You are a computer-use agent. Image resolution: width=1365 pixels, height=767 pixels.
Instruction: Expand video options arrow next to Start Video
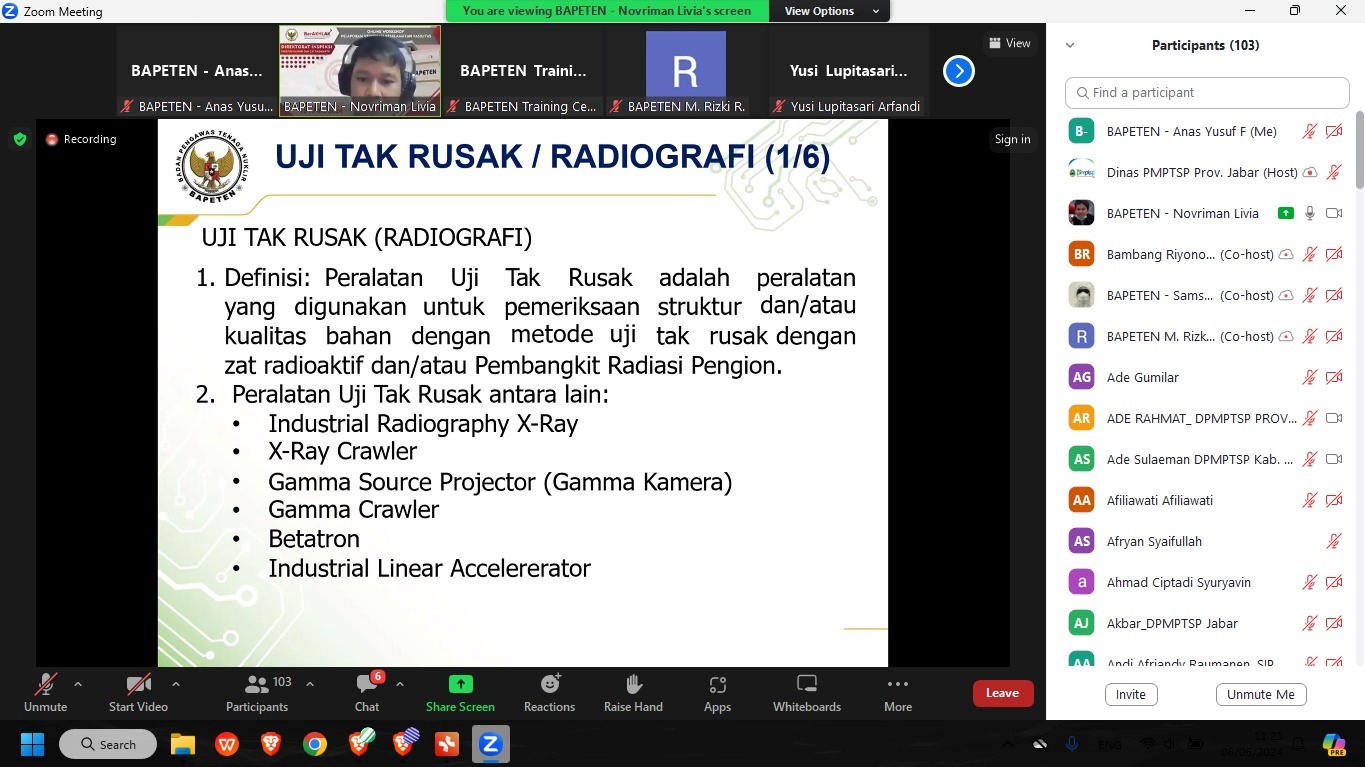point(176,684)
